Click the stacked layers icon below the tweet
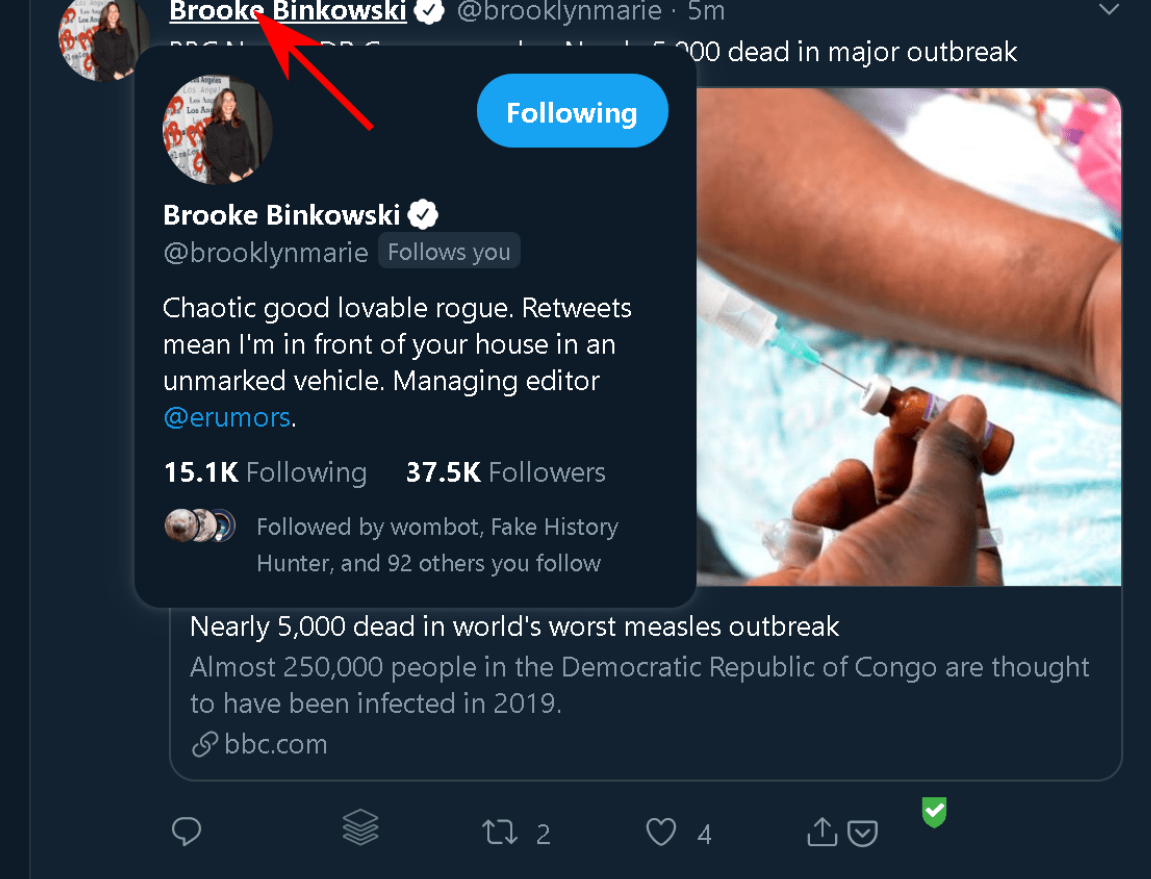Viewport: 1151px width, 879px height. 360,827
